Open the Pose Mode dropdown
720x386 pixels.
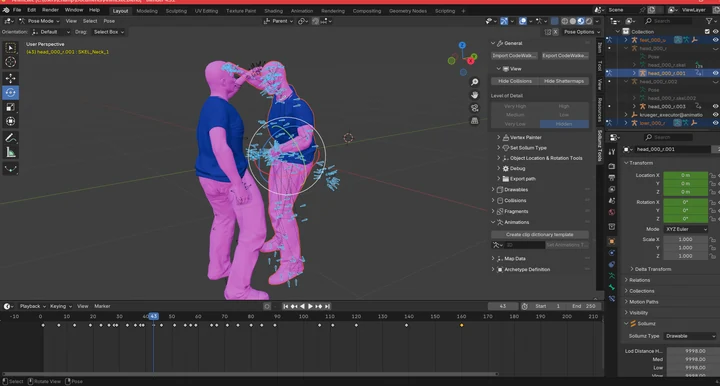39,21
